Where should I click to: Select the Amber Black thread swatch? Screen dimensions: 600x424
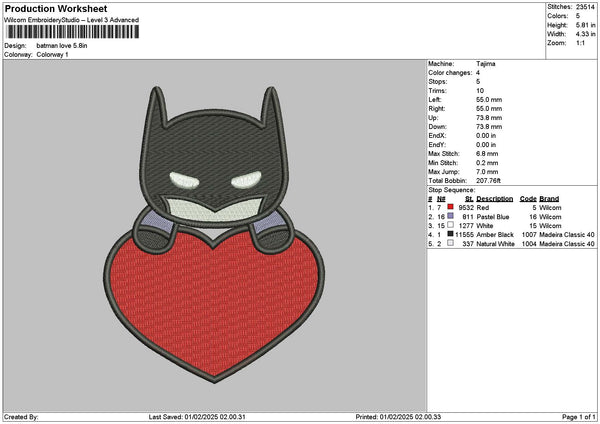click(450, 234)
